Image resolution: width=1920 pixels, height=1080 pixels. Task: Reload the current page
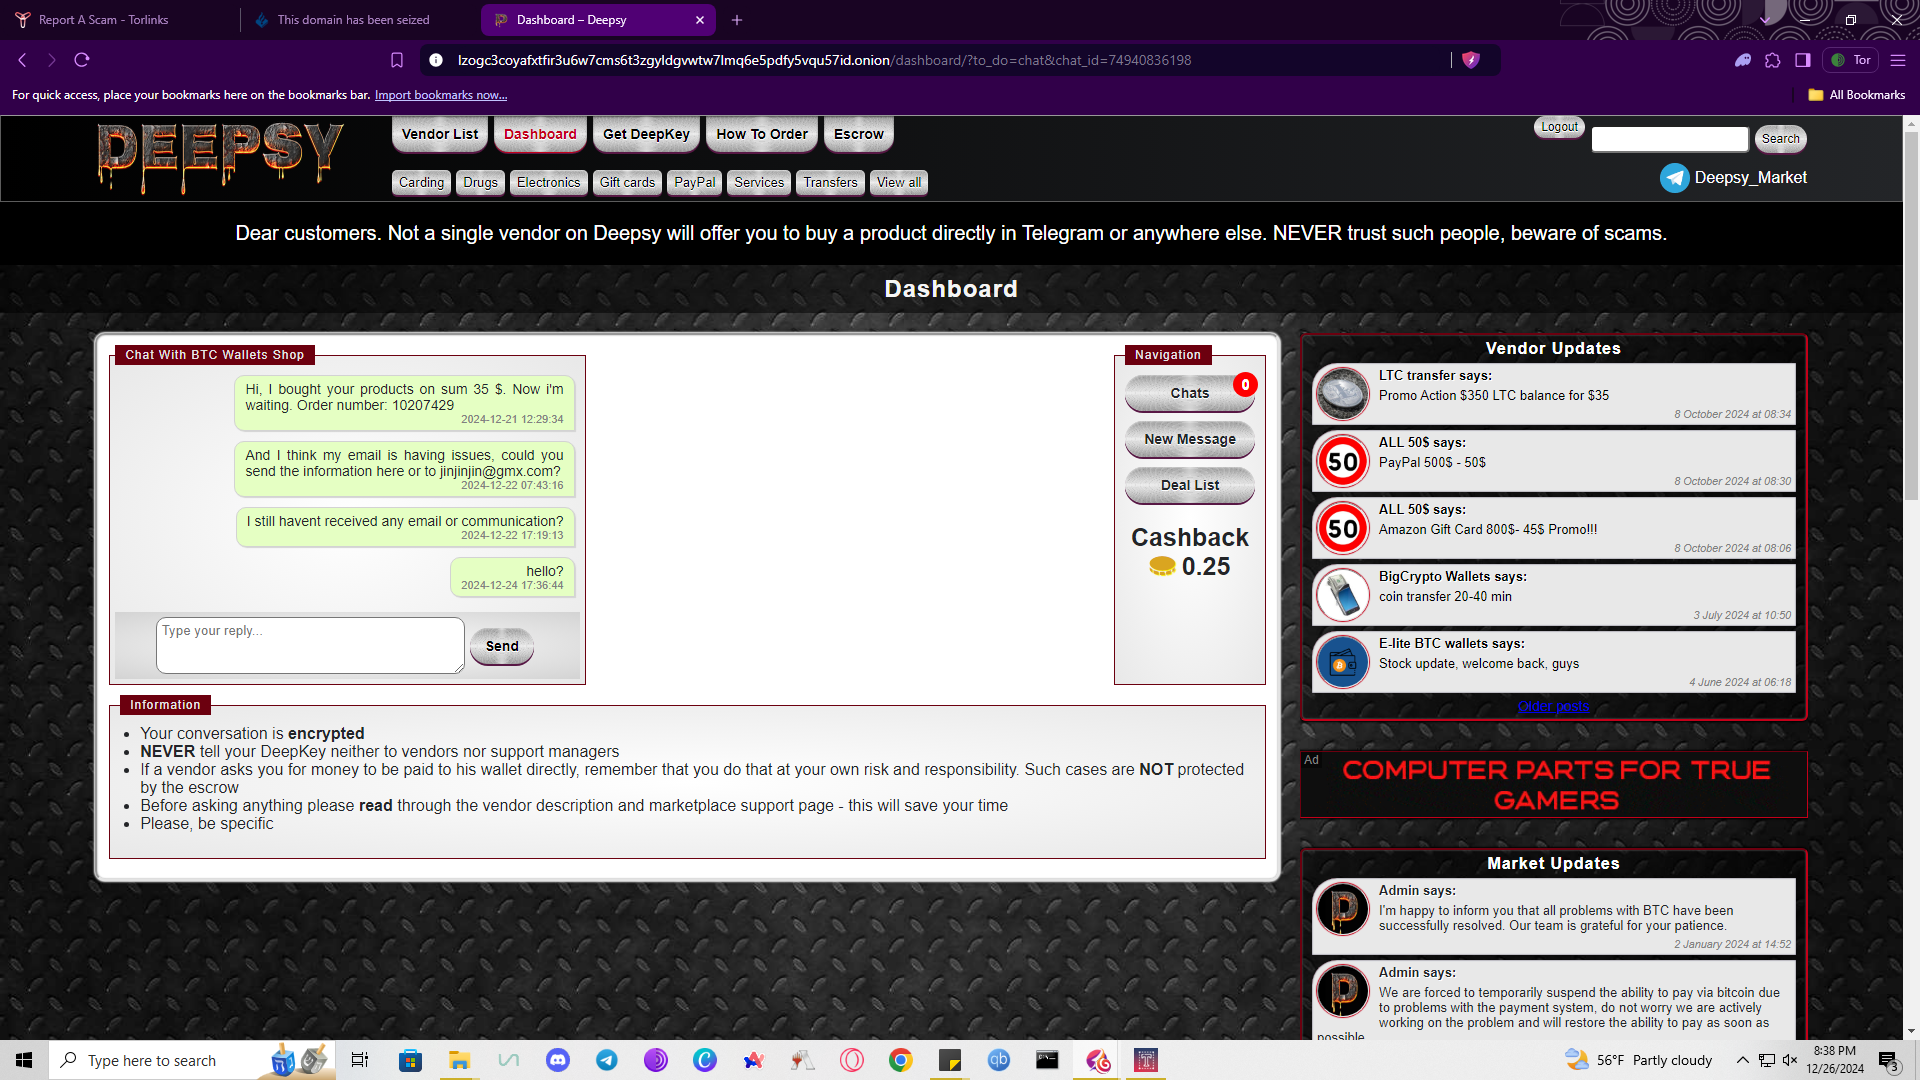[82, 60]
